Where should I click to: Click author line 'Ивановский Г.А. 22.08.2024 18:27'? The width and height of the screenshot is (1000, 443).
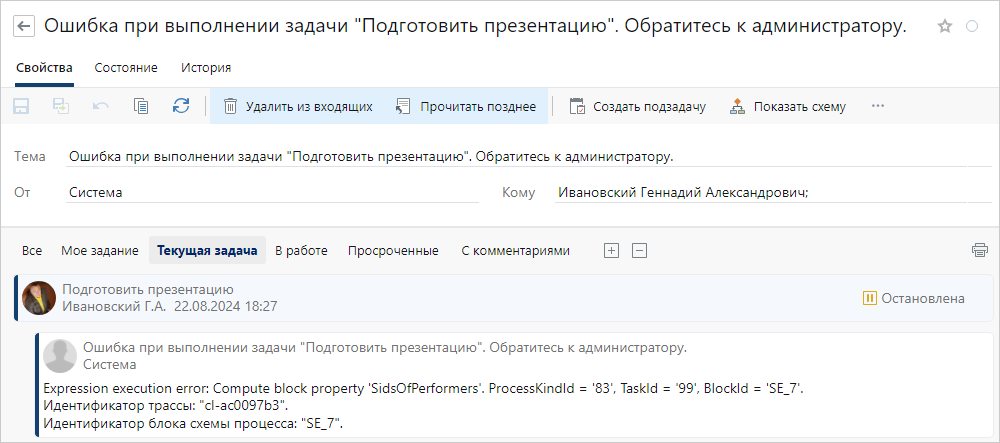170,307
